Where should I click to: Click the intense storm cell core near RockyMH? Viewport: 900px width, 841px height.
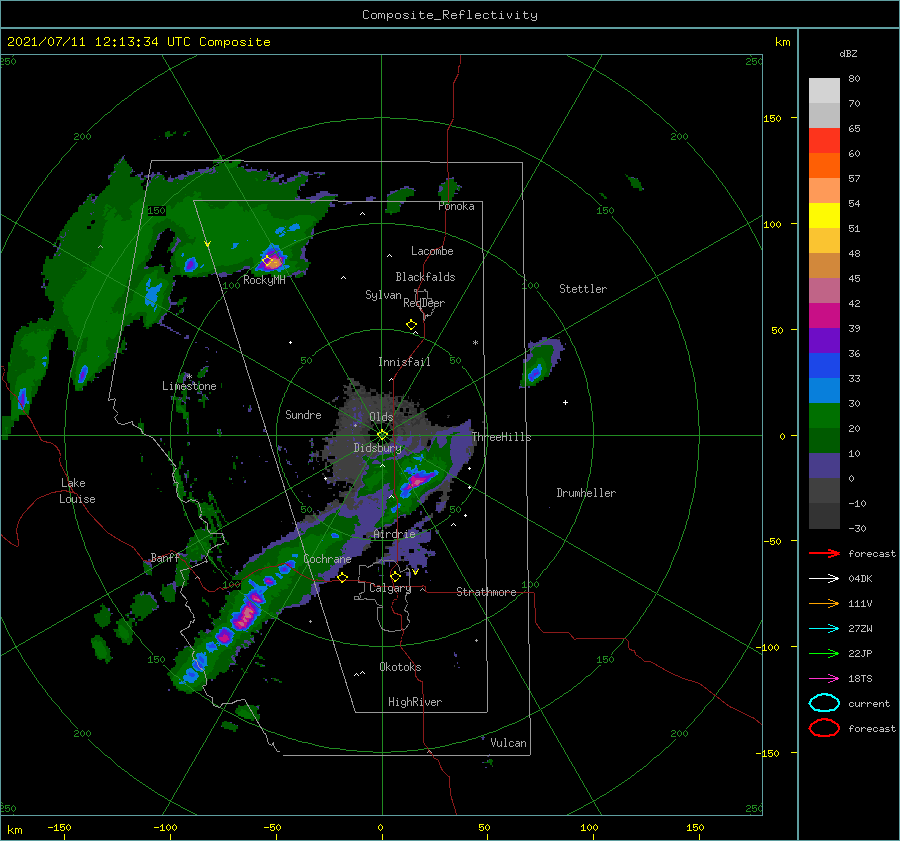tap(274, 260)
